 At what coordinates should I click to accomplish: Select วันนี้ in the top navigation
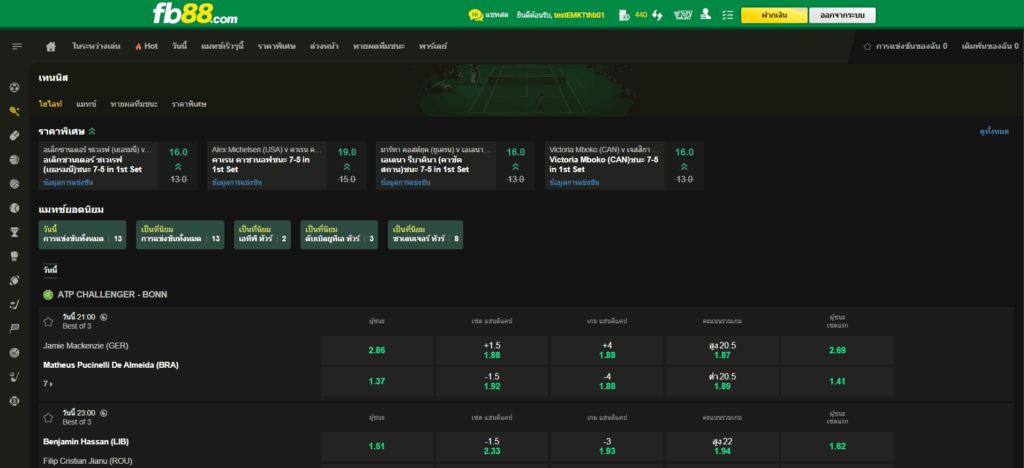(x=180, y=46)
